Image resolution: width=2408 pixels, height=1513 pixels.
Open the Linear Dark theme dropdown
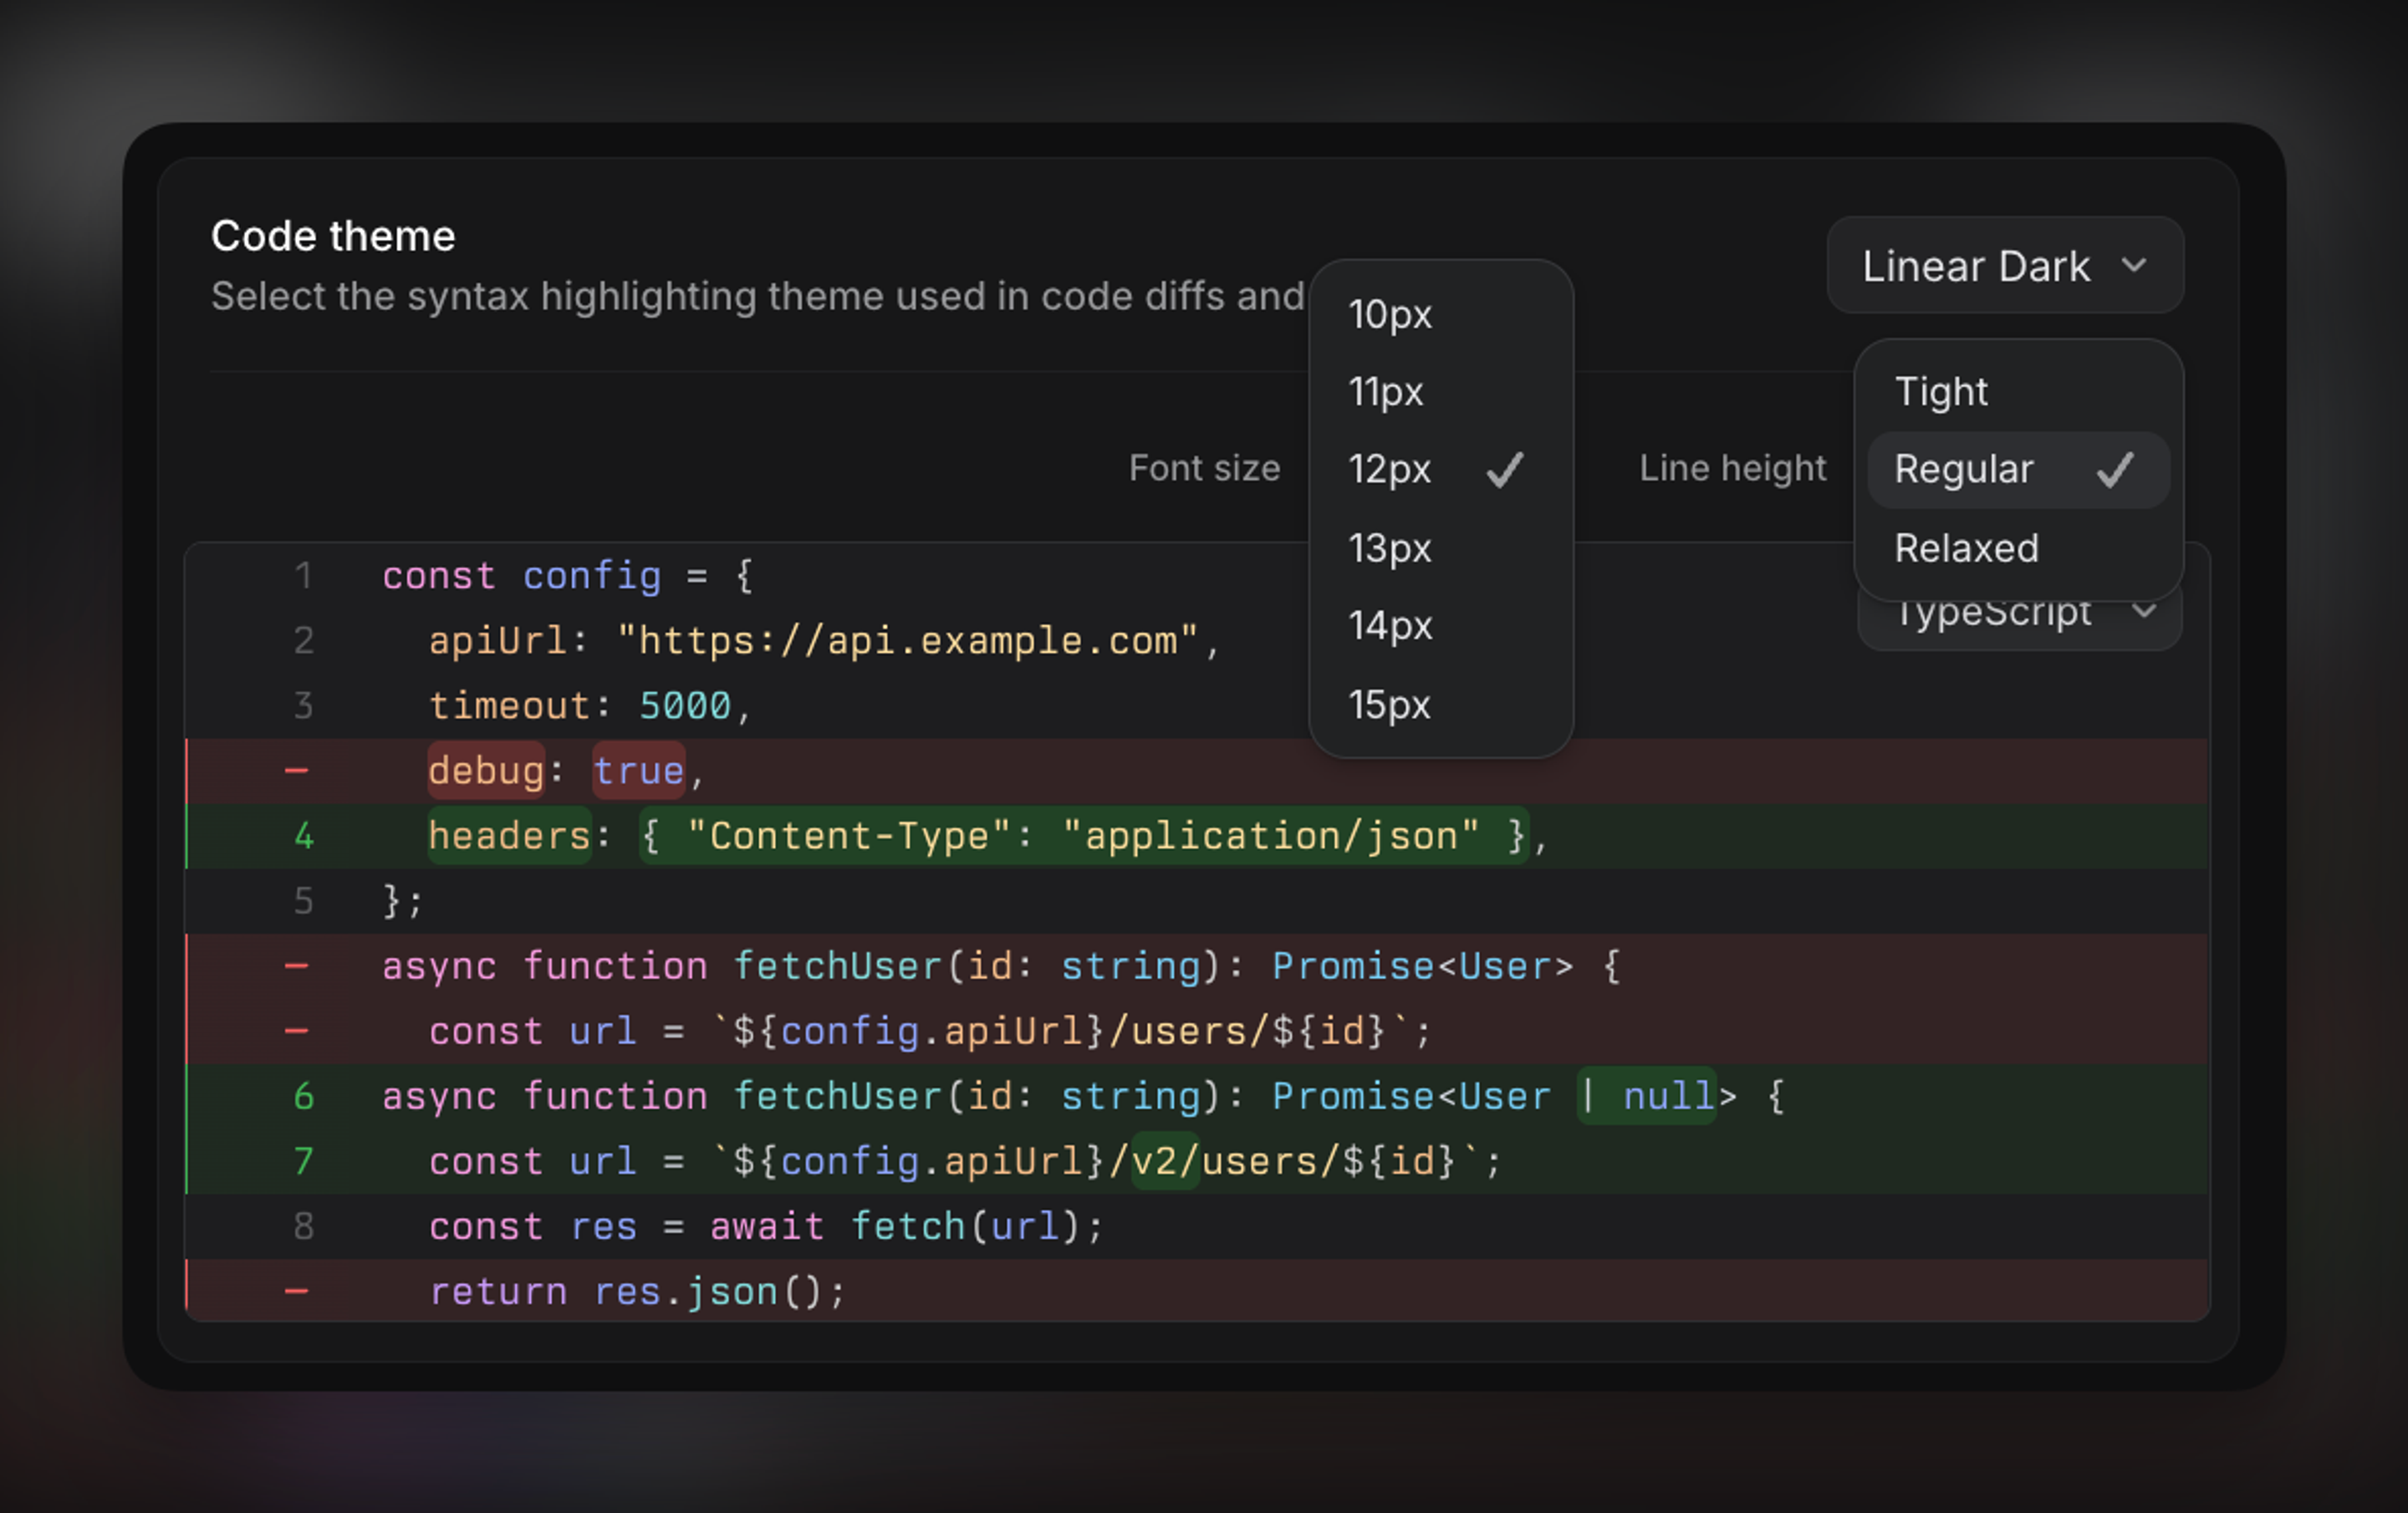[x=2005, y=266]
